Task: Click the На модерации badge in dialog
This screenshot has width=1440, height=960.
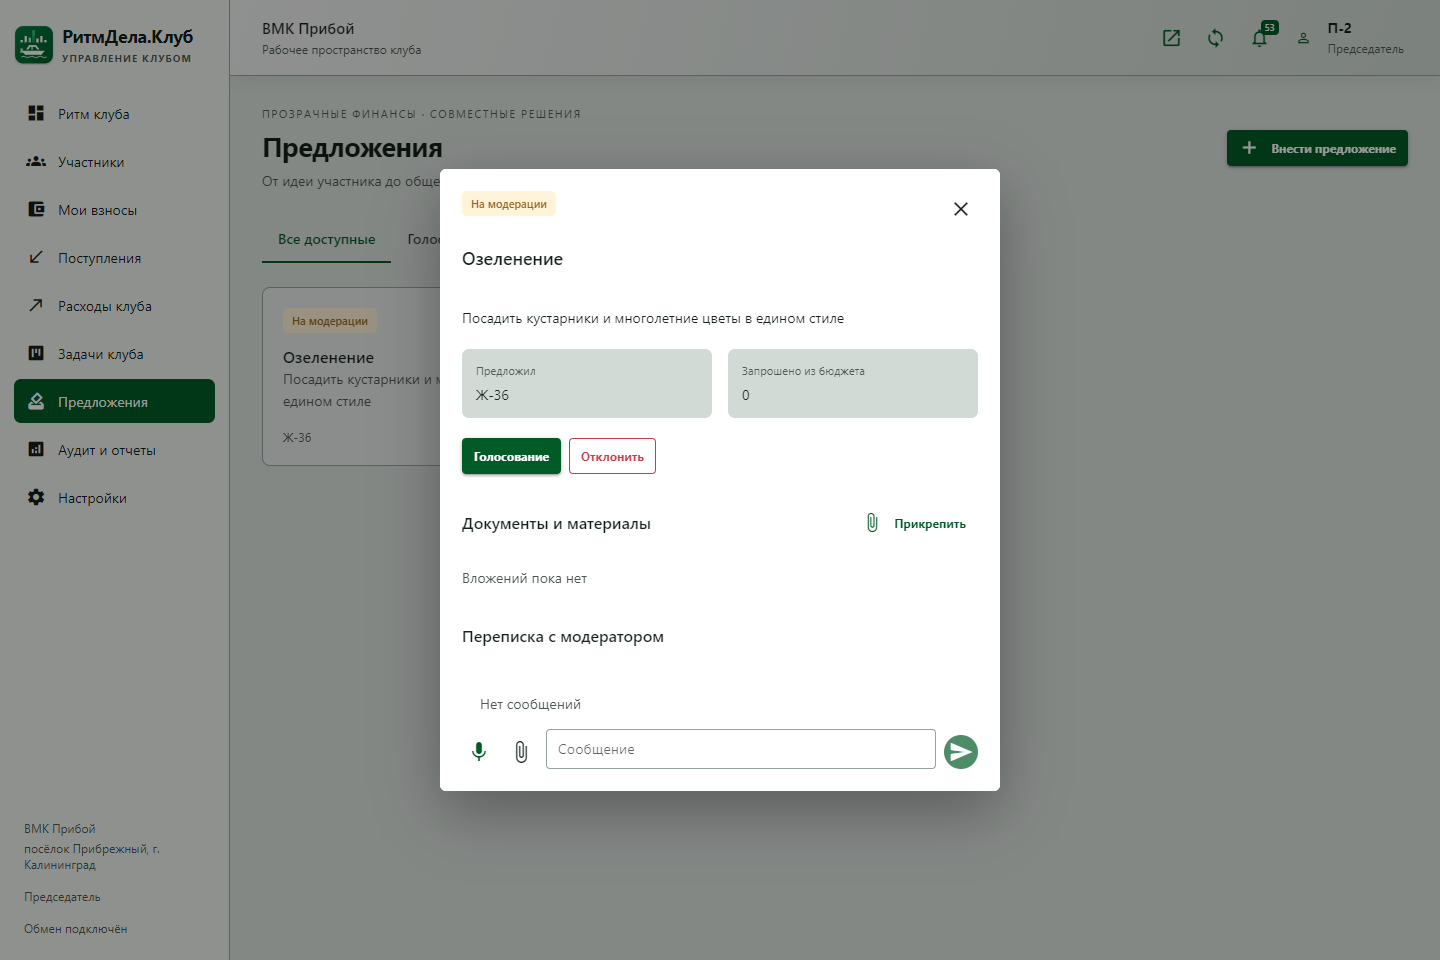Action: (509, 204)
